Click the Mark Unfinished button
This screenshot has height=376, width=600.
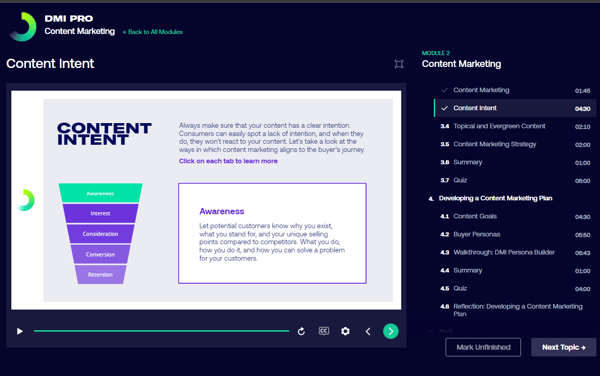483,347
